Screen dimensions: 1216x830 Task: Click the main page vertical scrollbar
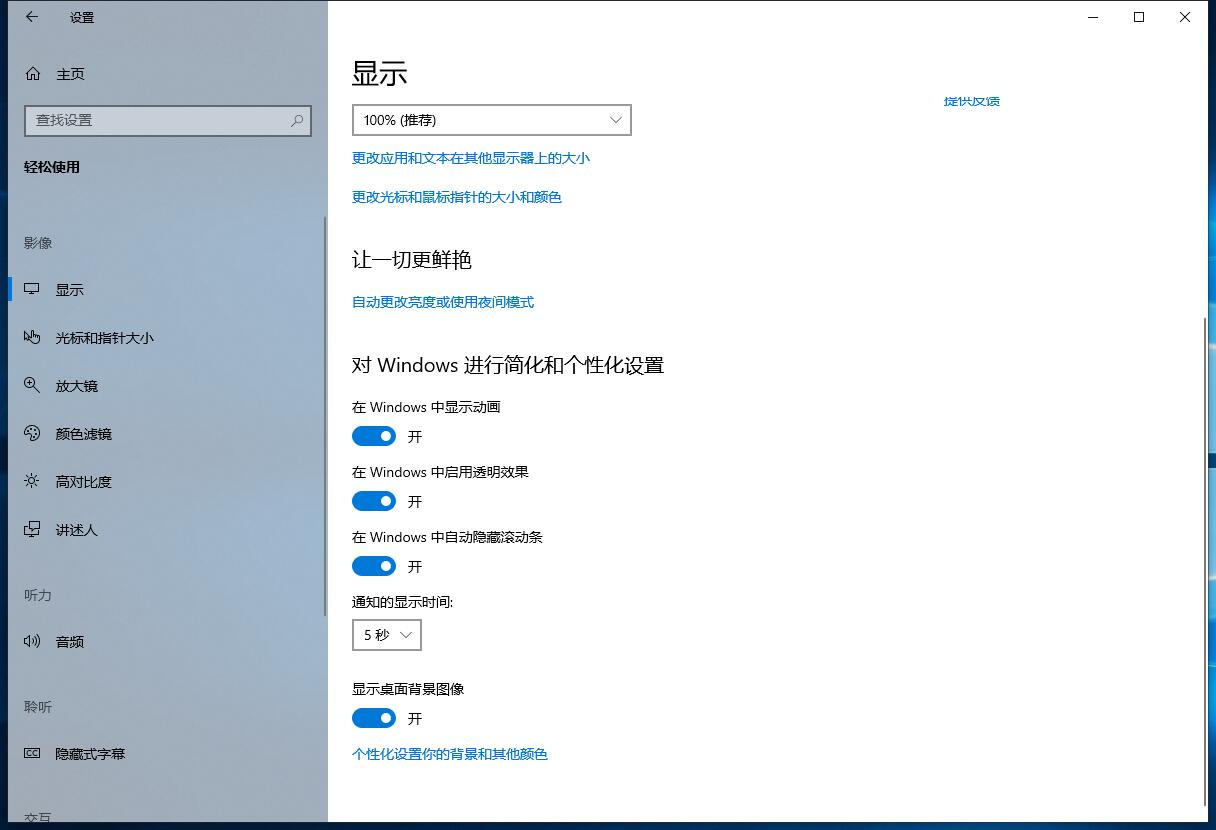pos(1205,560)
